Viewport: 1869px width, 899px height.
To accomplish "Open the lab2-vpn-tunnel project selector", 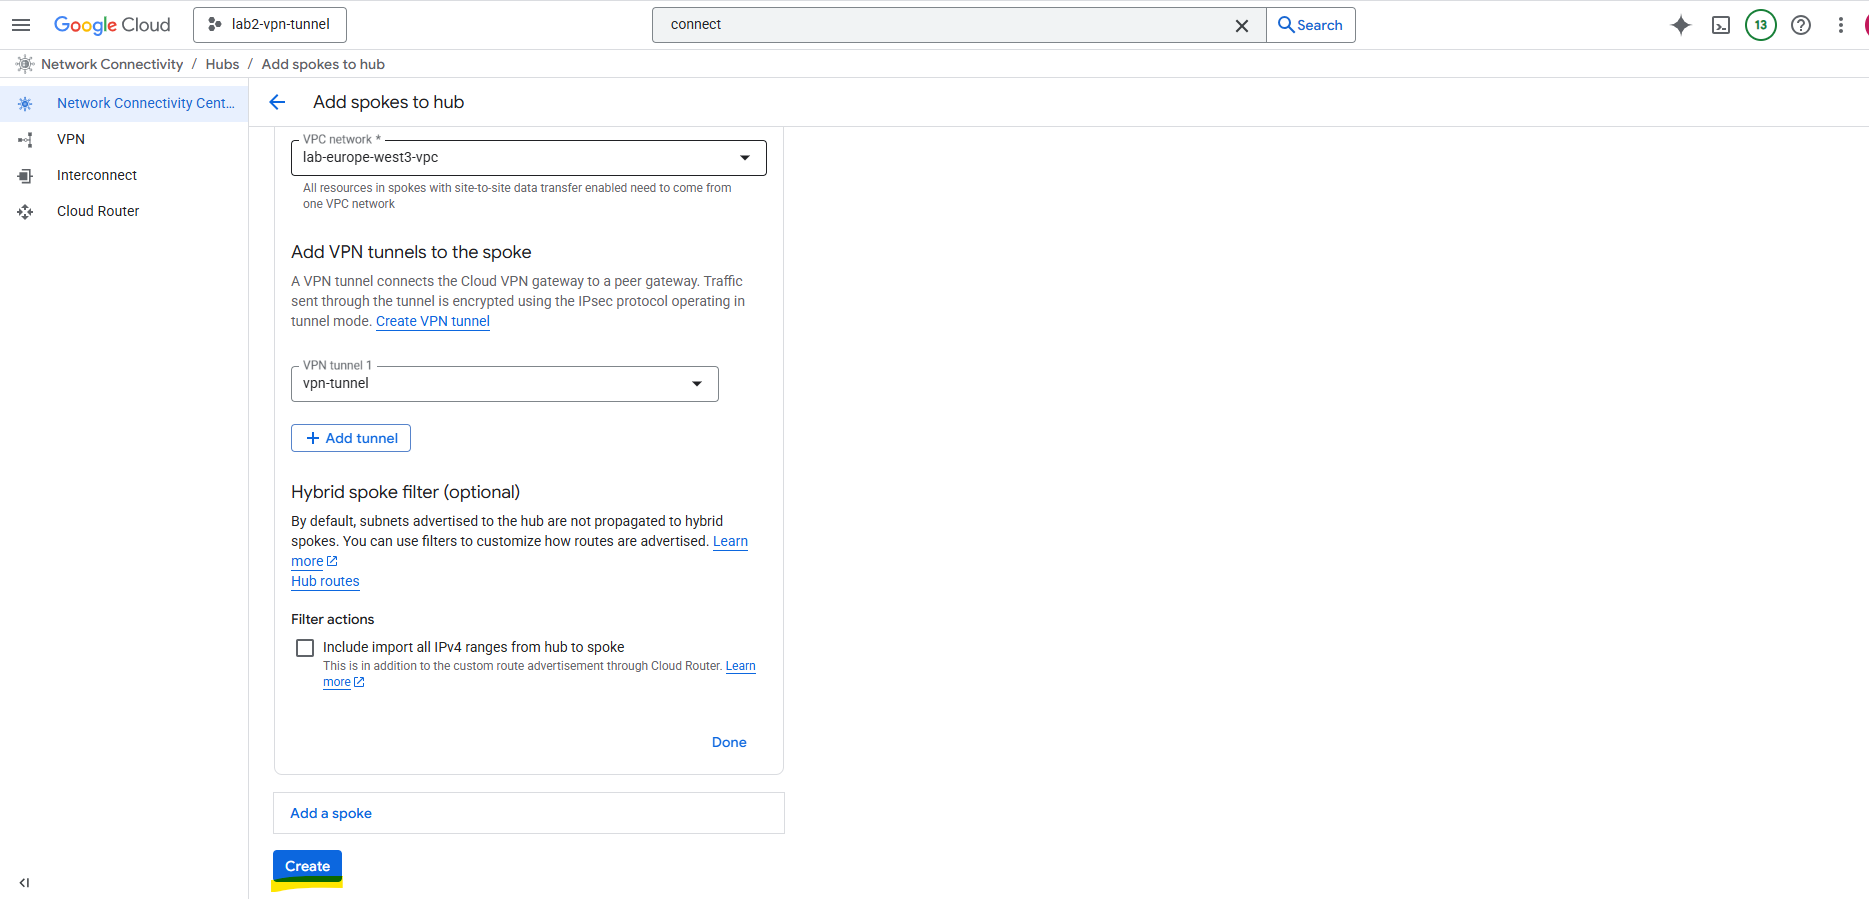I will click(x=270, y=25).
